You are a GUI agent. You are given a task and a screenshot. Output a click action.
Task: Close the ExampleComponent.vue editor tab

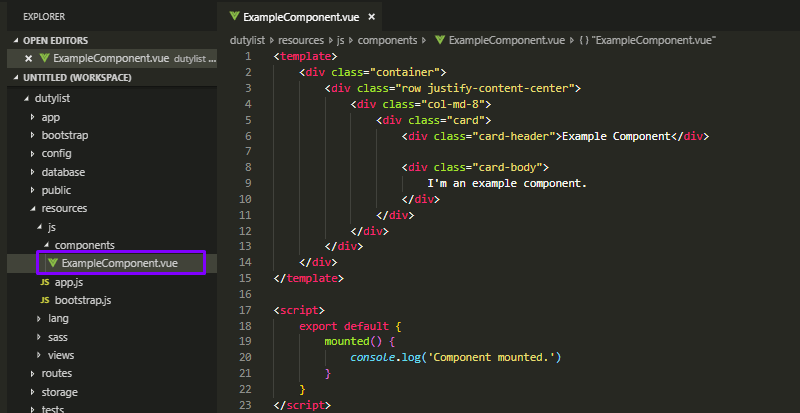pos(371,17)
